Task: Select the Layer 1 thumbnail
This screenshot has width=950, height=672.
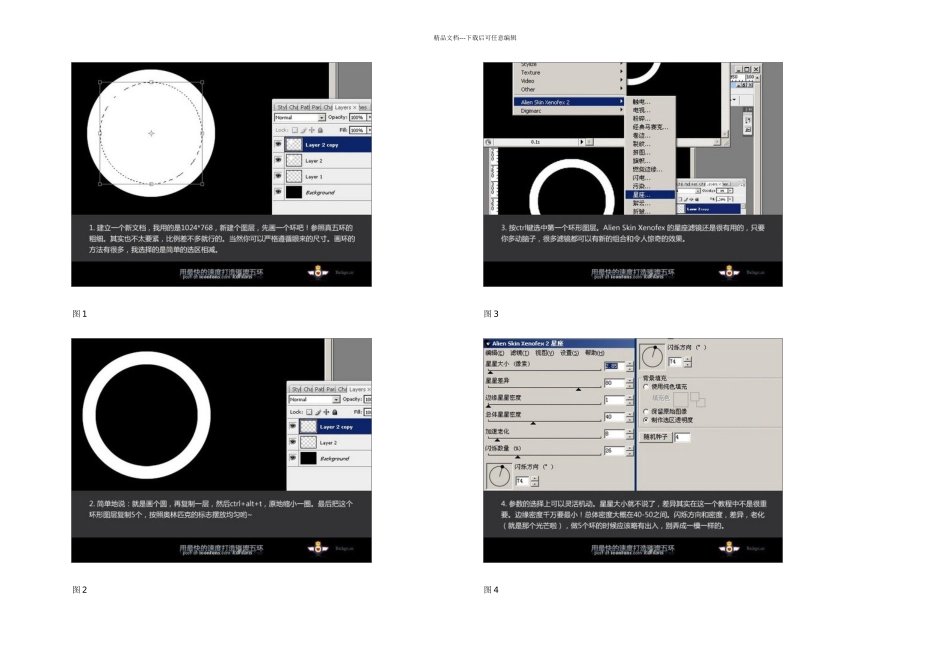Action: click(x=294, y=176)
